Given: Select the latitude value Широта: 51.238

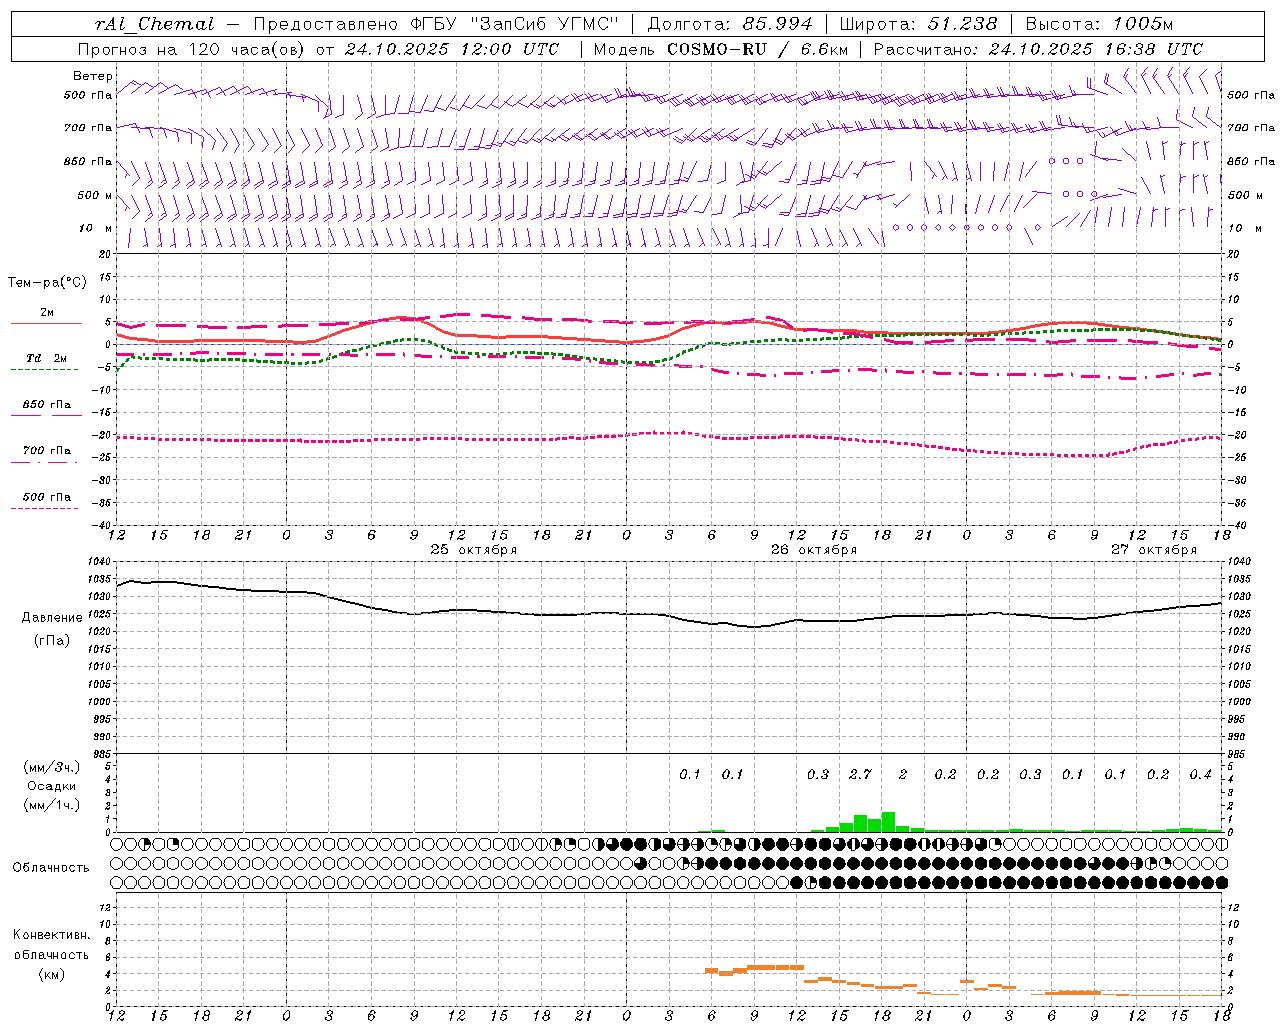Looking at the screenshot, I should [918, 24].
